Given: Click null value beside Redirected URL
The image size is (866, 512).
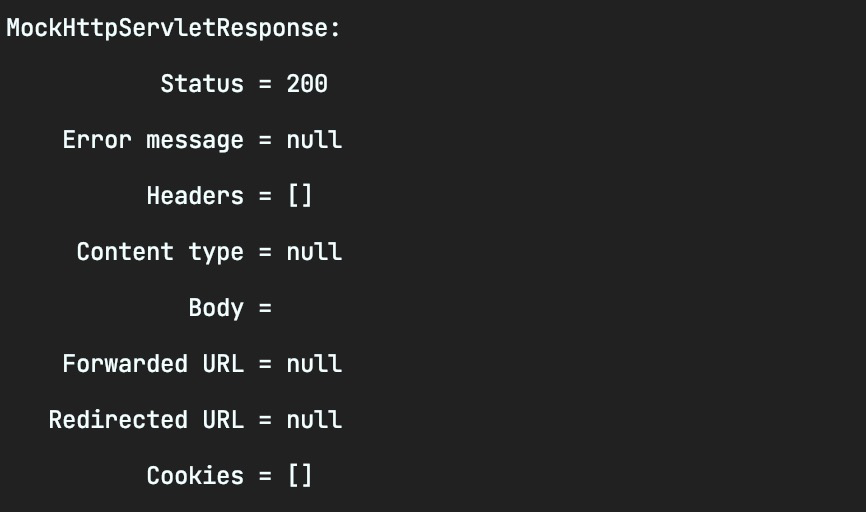Looking at the screenshot, I should point(314,420).
